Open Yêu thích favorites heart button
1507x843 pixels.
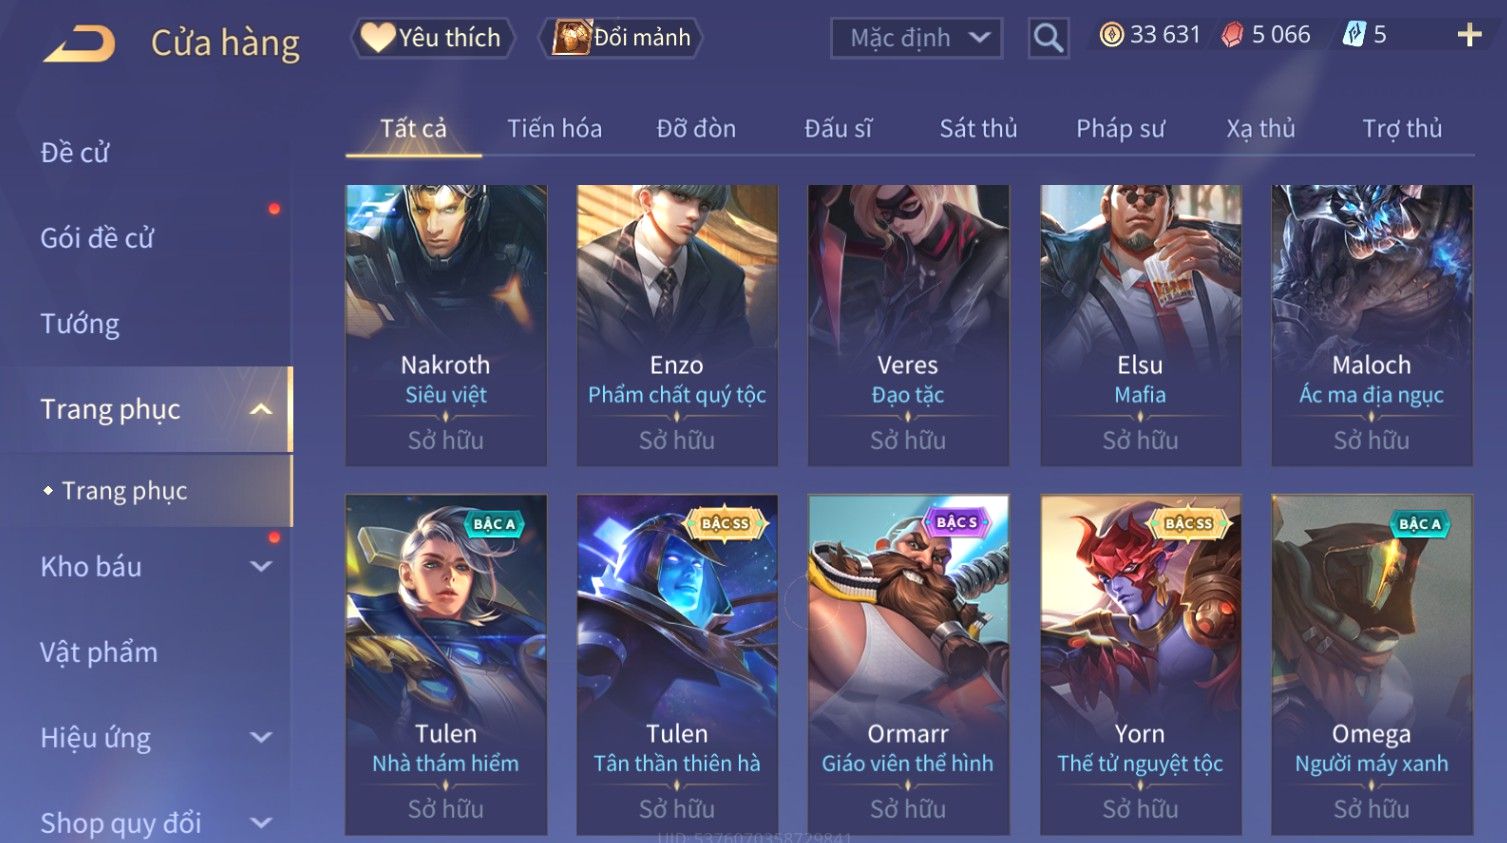(x=432, y=38)
